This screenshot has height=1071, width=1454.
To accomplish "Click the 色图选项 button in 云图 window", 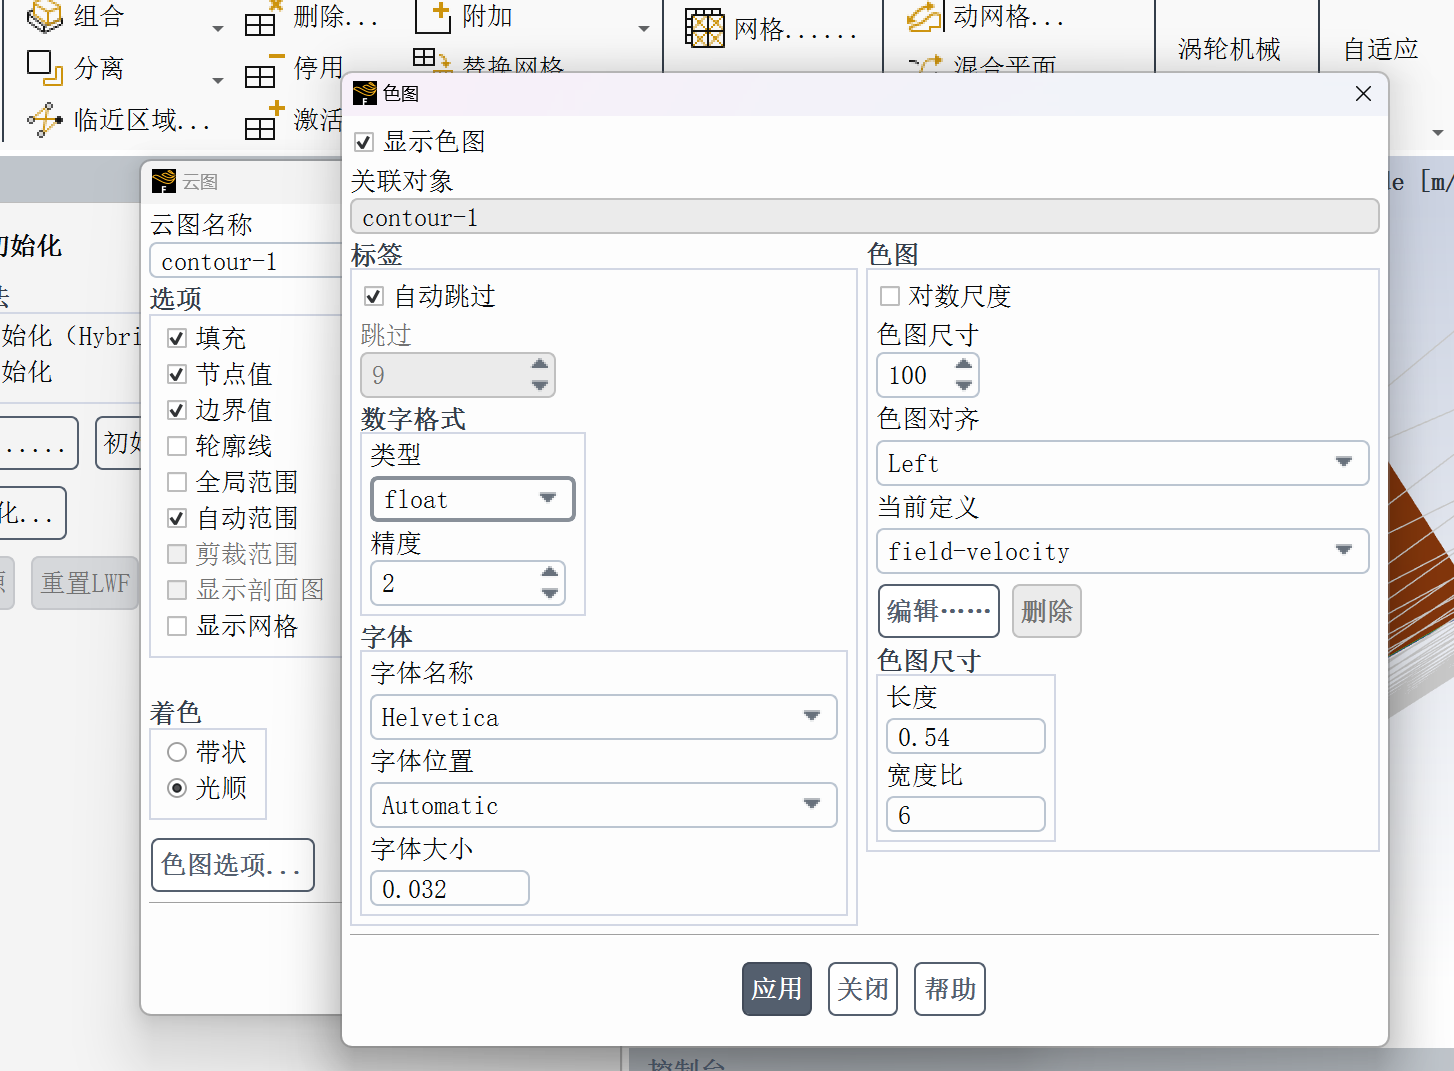I will pyautogui.click(x=232, y=865).
